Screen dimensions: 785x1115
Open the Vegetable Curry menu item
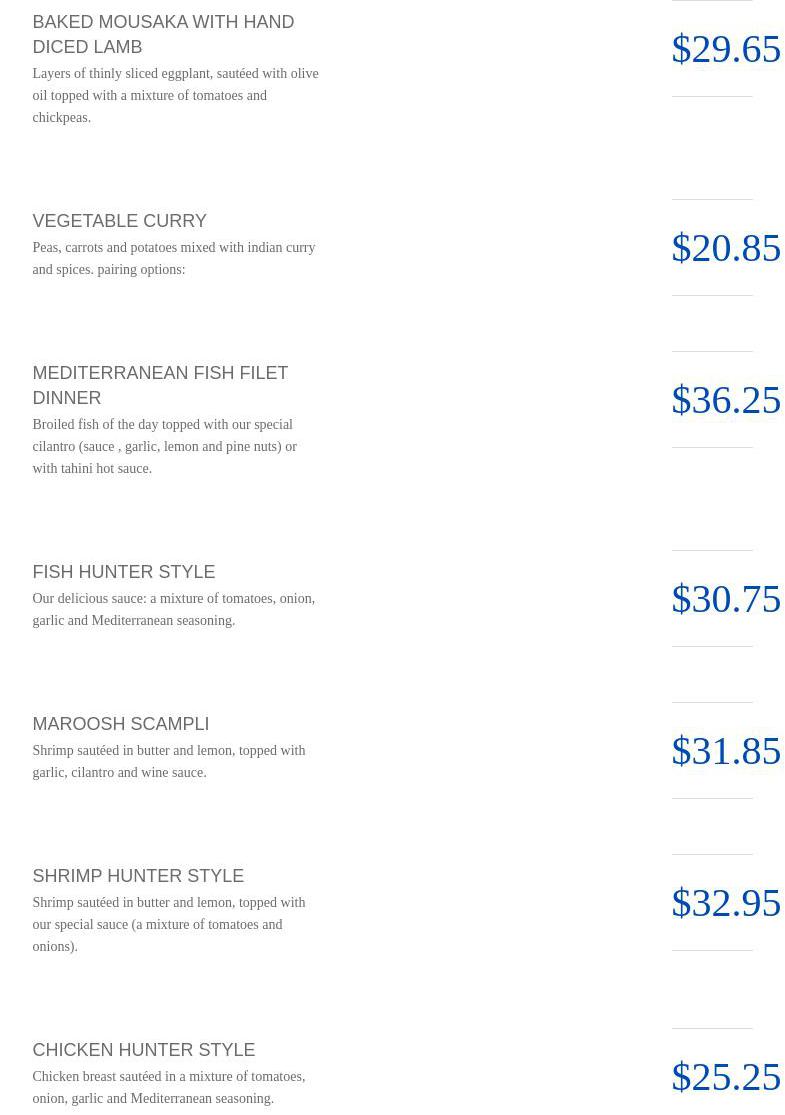coord(119,221)
